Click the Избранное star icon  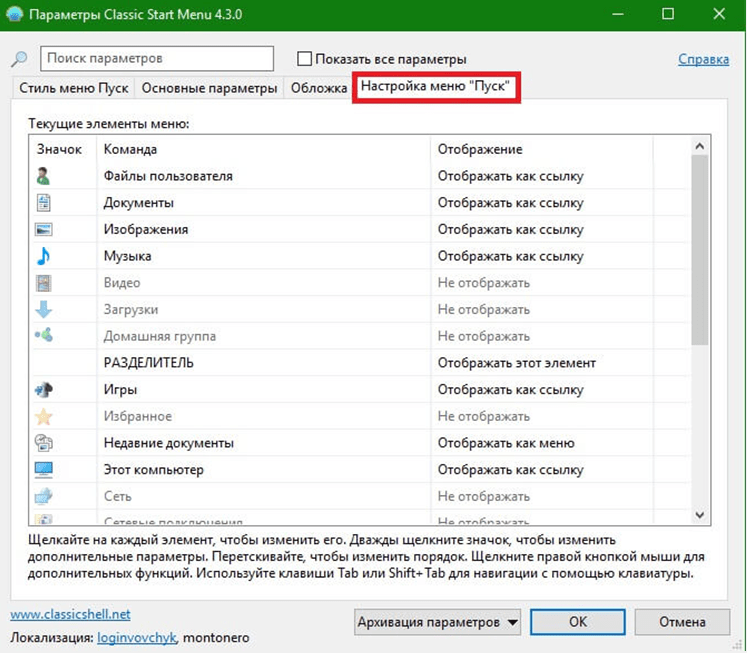pyautogui.click(x=44, y=416)
